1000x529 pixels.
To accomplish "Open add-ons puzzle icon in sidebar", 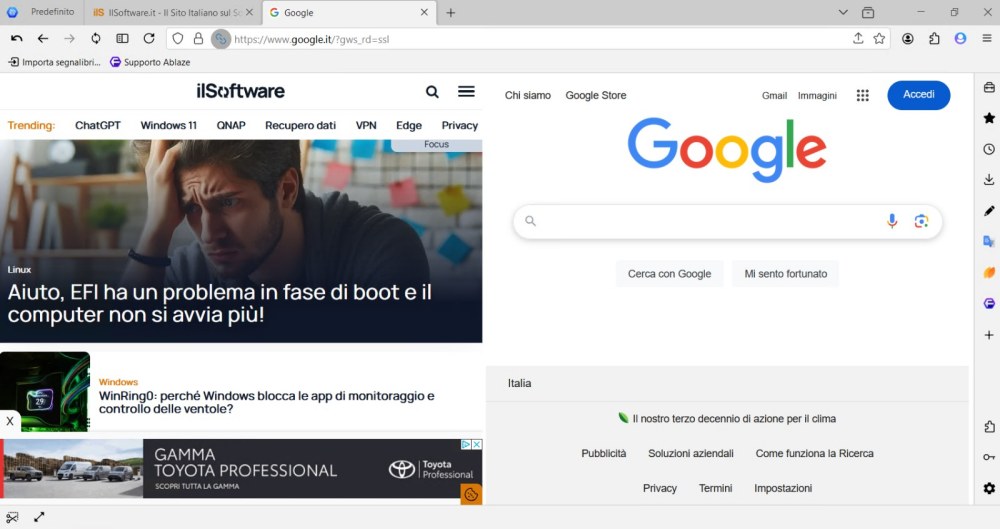I will click(x=989, y=426).
